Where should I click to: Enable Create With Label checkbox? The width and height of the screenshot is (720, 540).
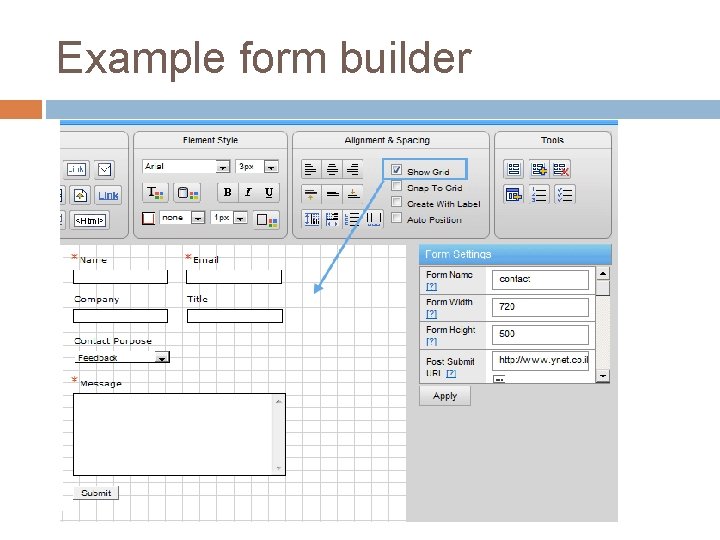[396, 202]
